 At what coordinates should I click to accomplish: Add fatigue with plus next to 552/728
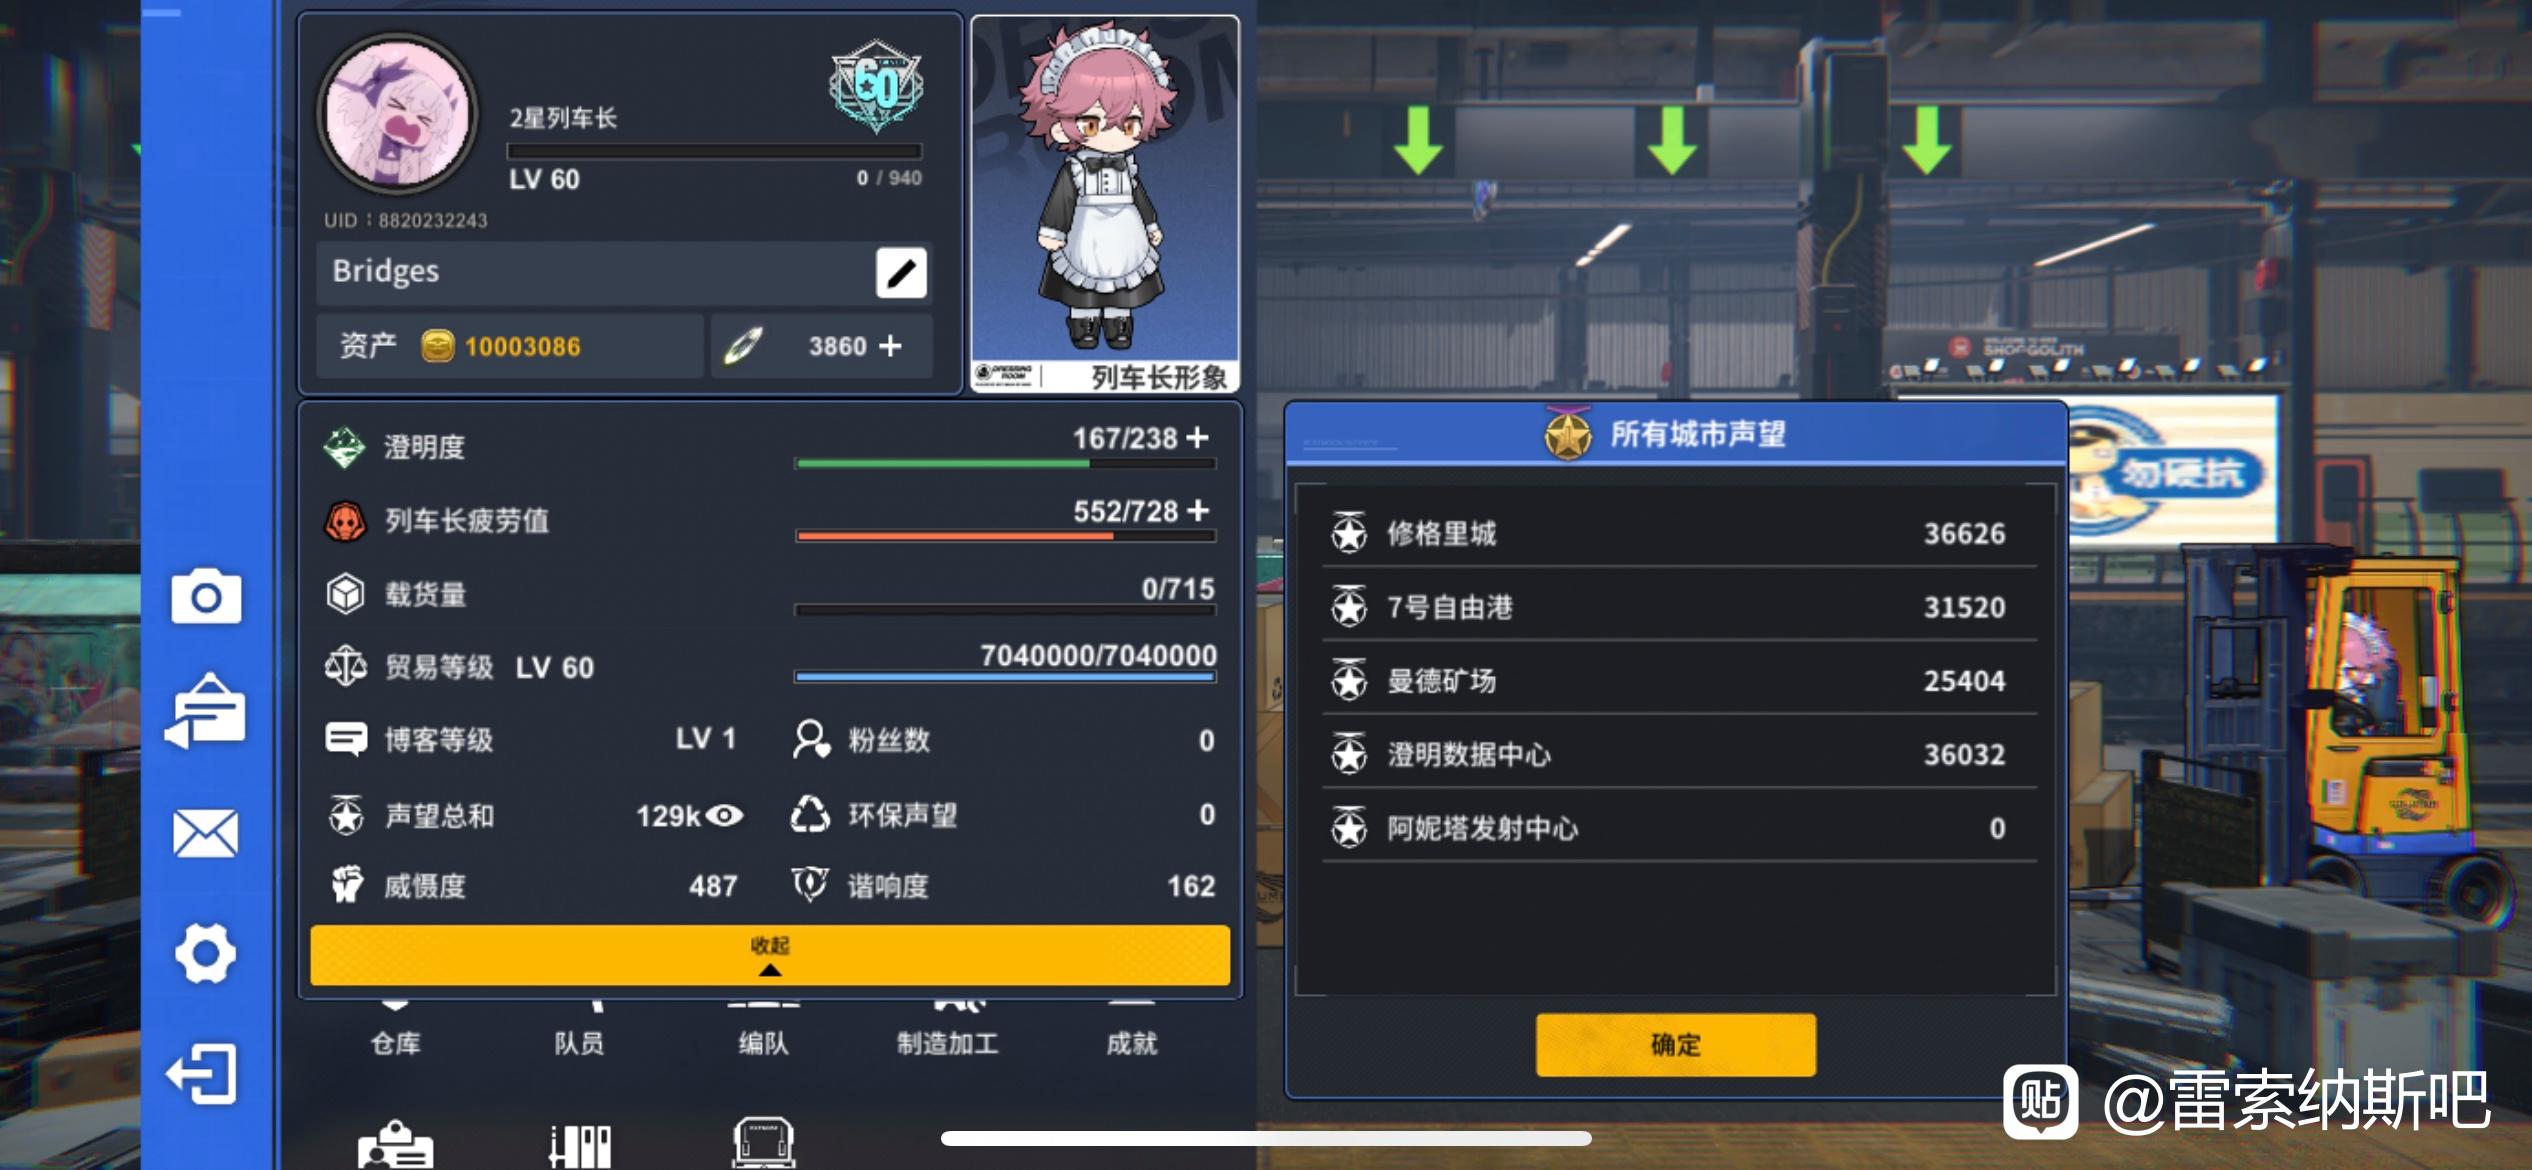1198,510
